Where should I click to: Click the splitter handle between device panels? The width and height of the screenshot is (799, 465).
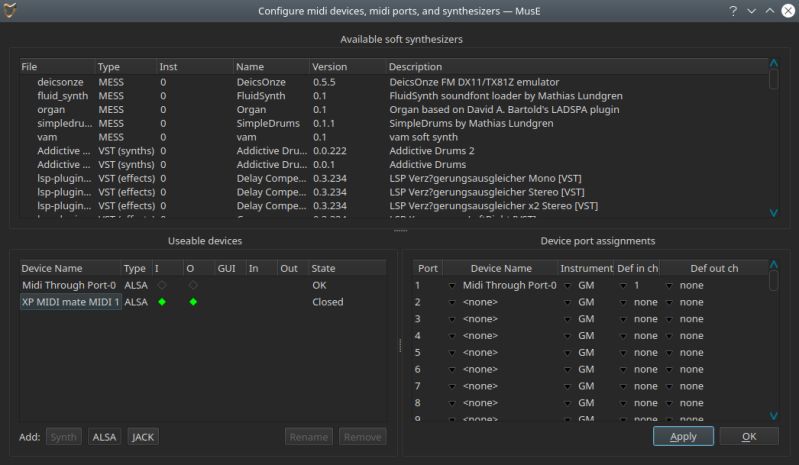(x=400, y=346)
